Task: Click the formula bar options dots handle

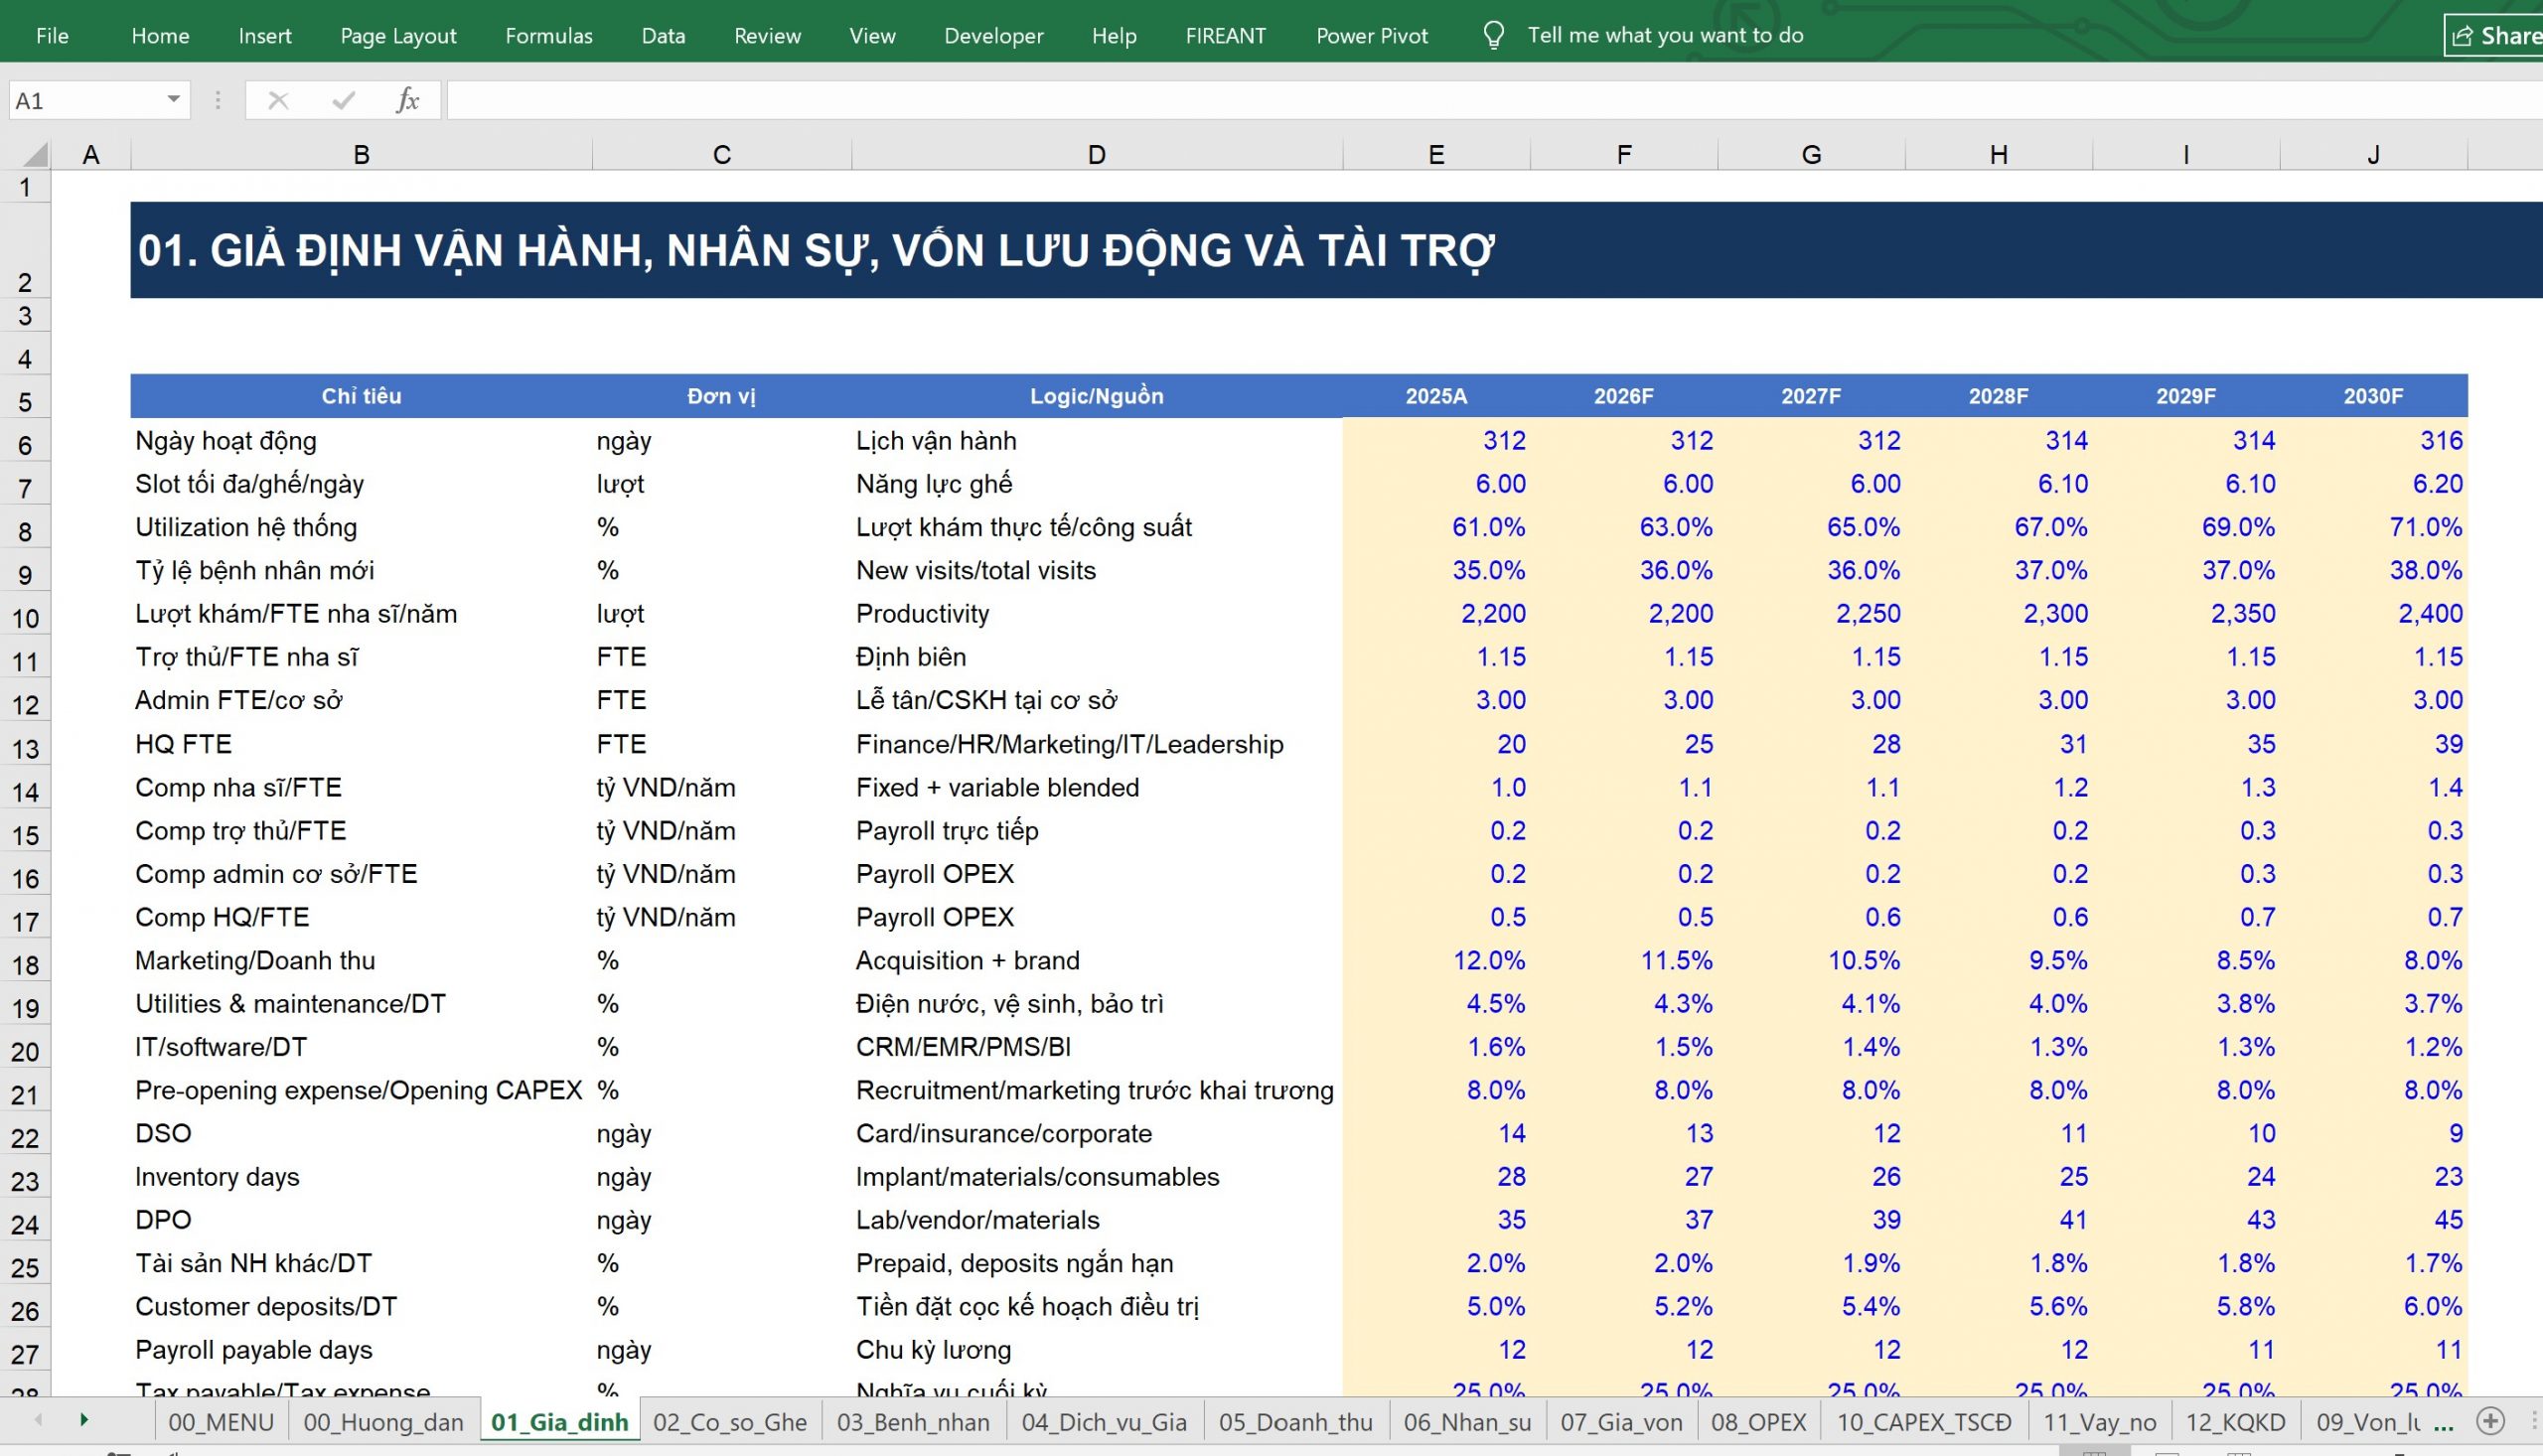Action: [x=218, y=100]
